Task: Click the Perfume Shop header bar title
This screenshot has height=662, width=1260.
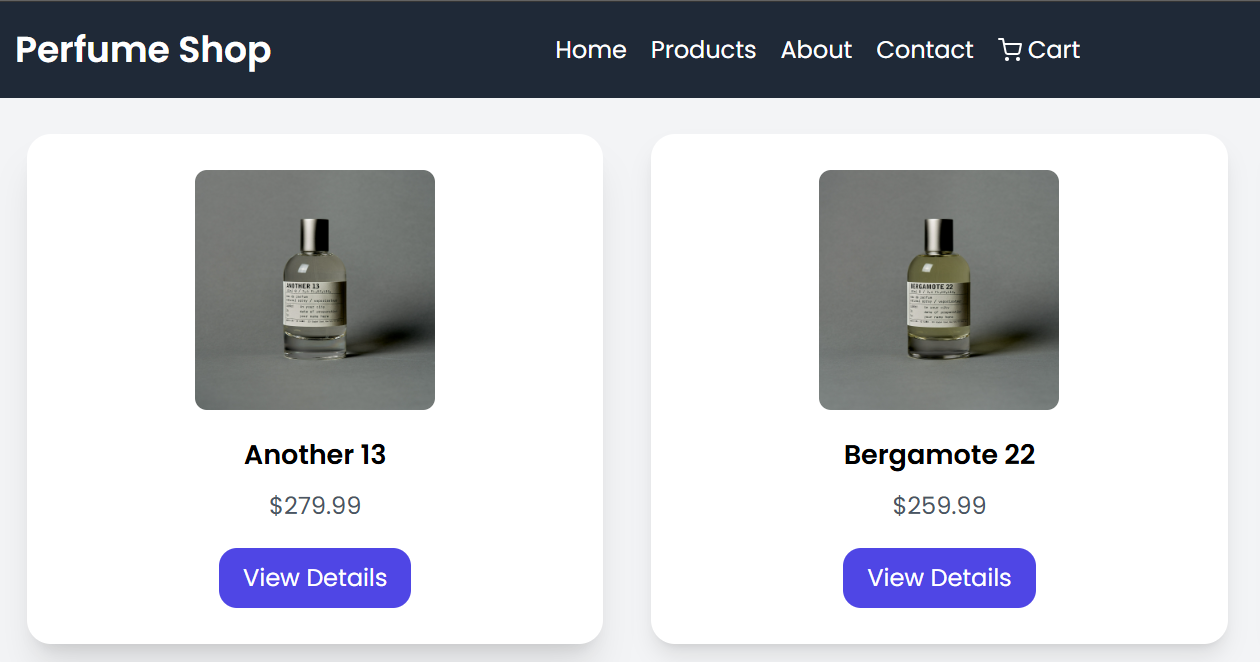Action: (143, 48)
